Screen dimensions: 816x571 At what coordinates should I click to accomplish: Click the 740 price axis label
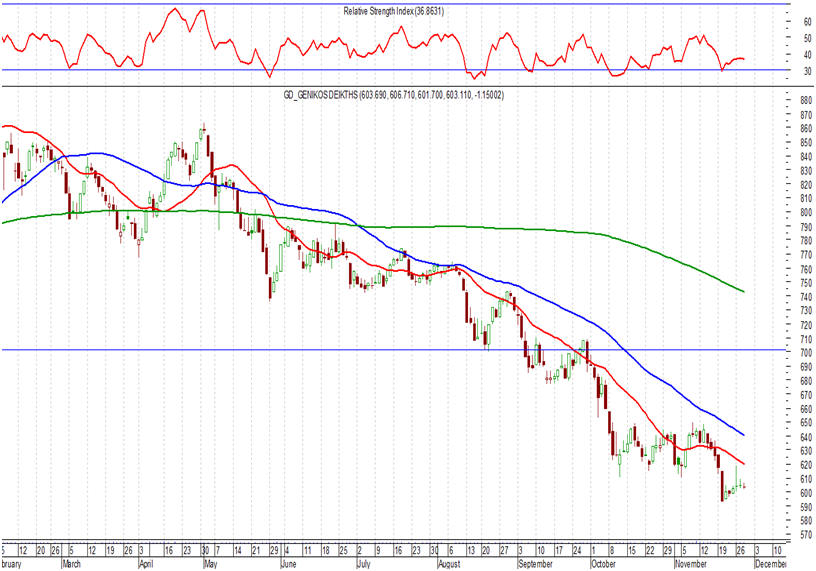point(806,297)
